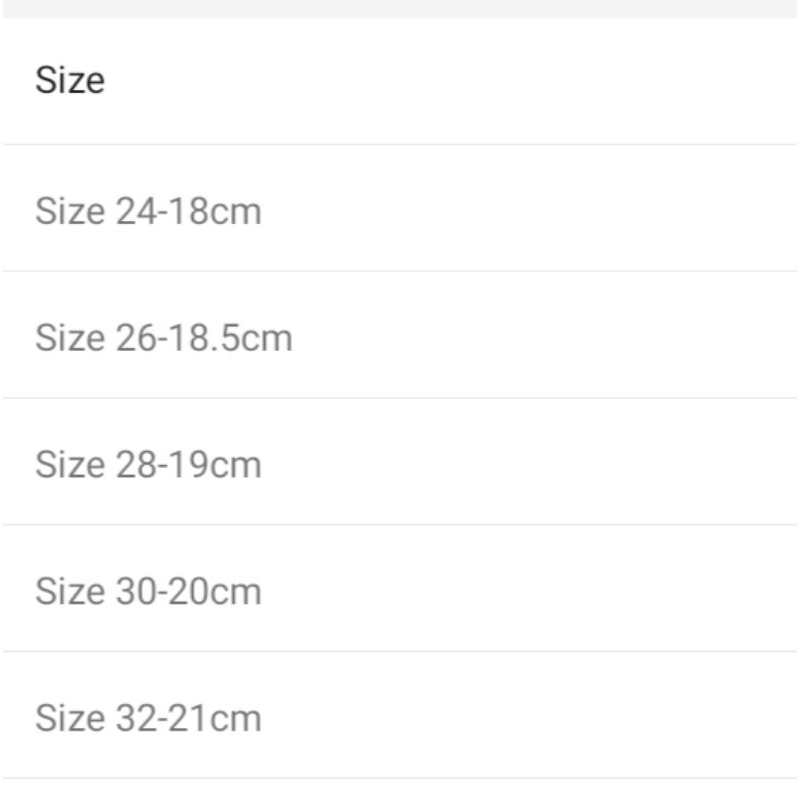This screenshot has height=800, width=800.
Task: Tap the 28-19cm size row
Action: click(400, 465)
